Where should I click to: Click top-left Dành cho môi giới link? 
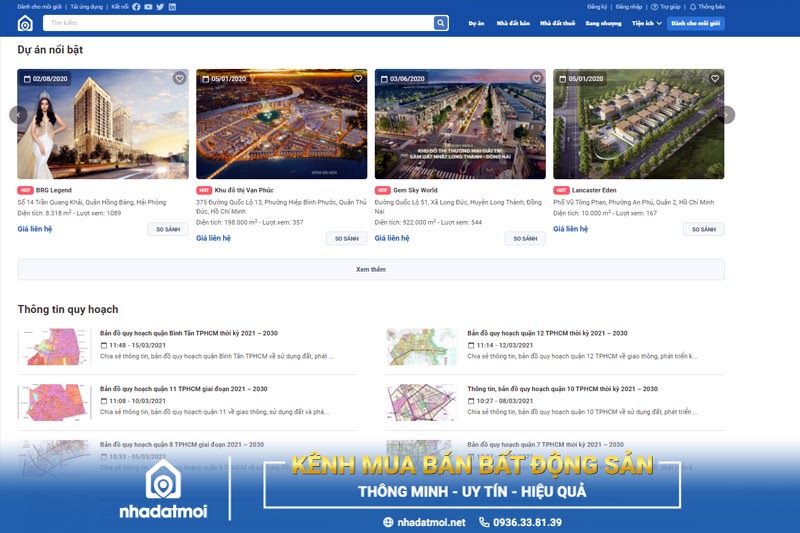click(39, 7)
